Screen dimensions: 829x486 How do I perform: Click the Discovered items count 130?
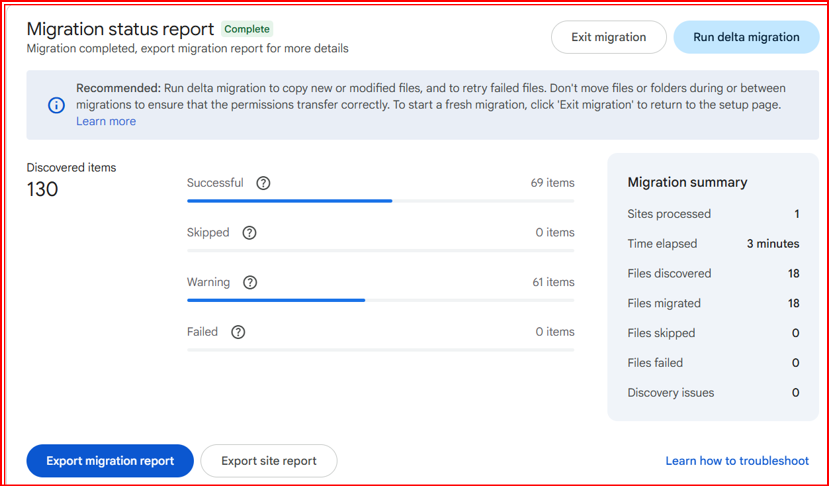(43, 189)
